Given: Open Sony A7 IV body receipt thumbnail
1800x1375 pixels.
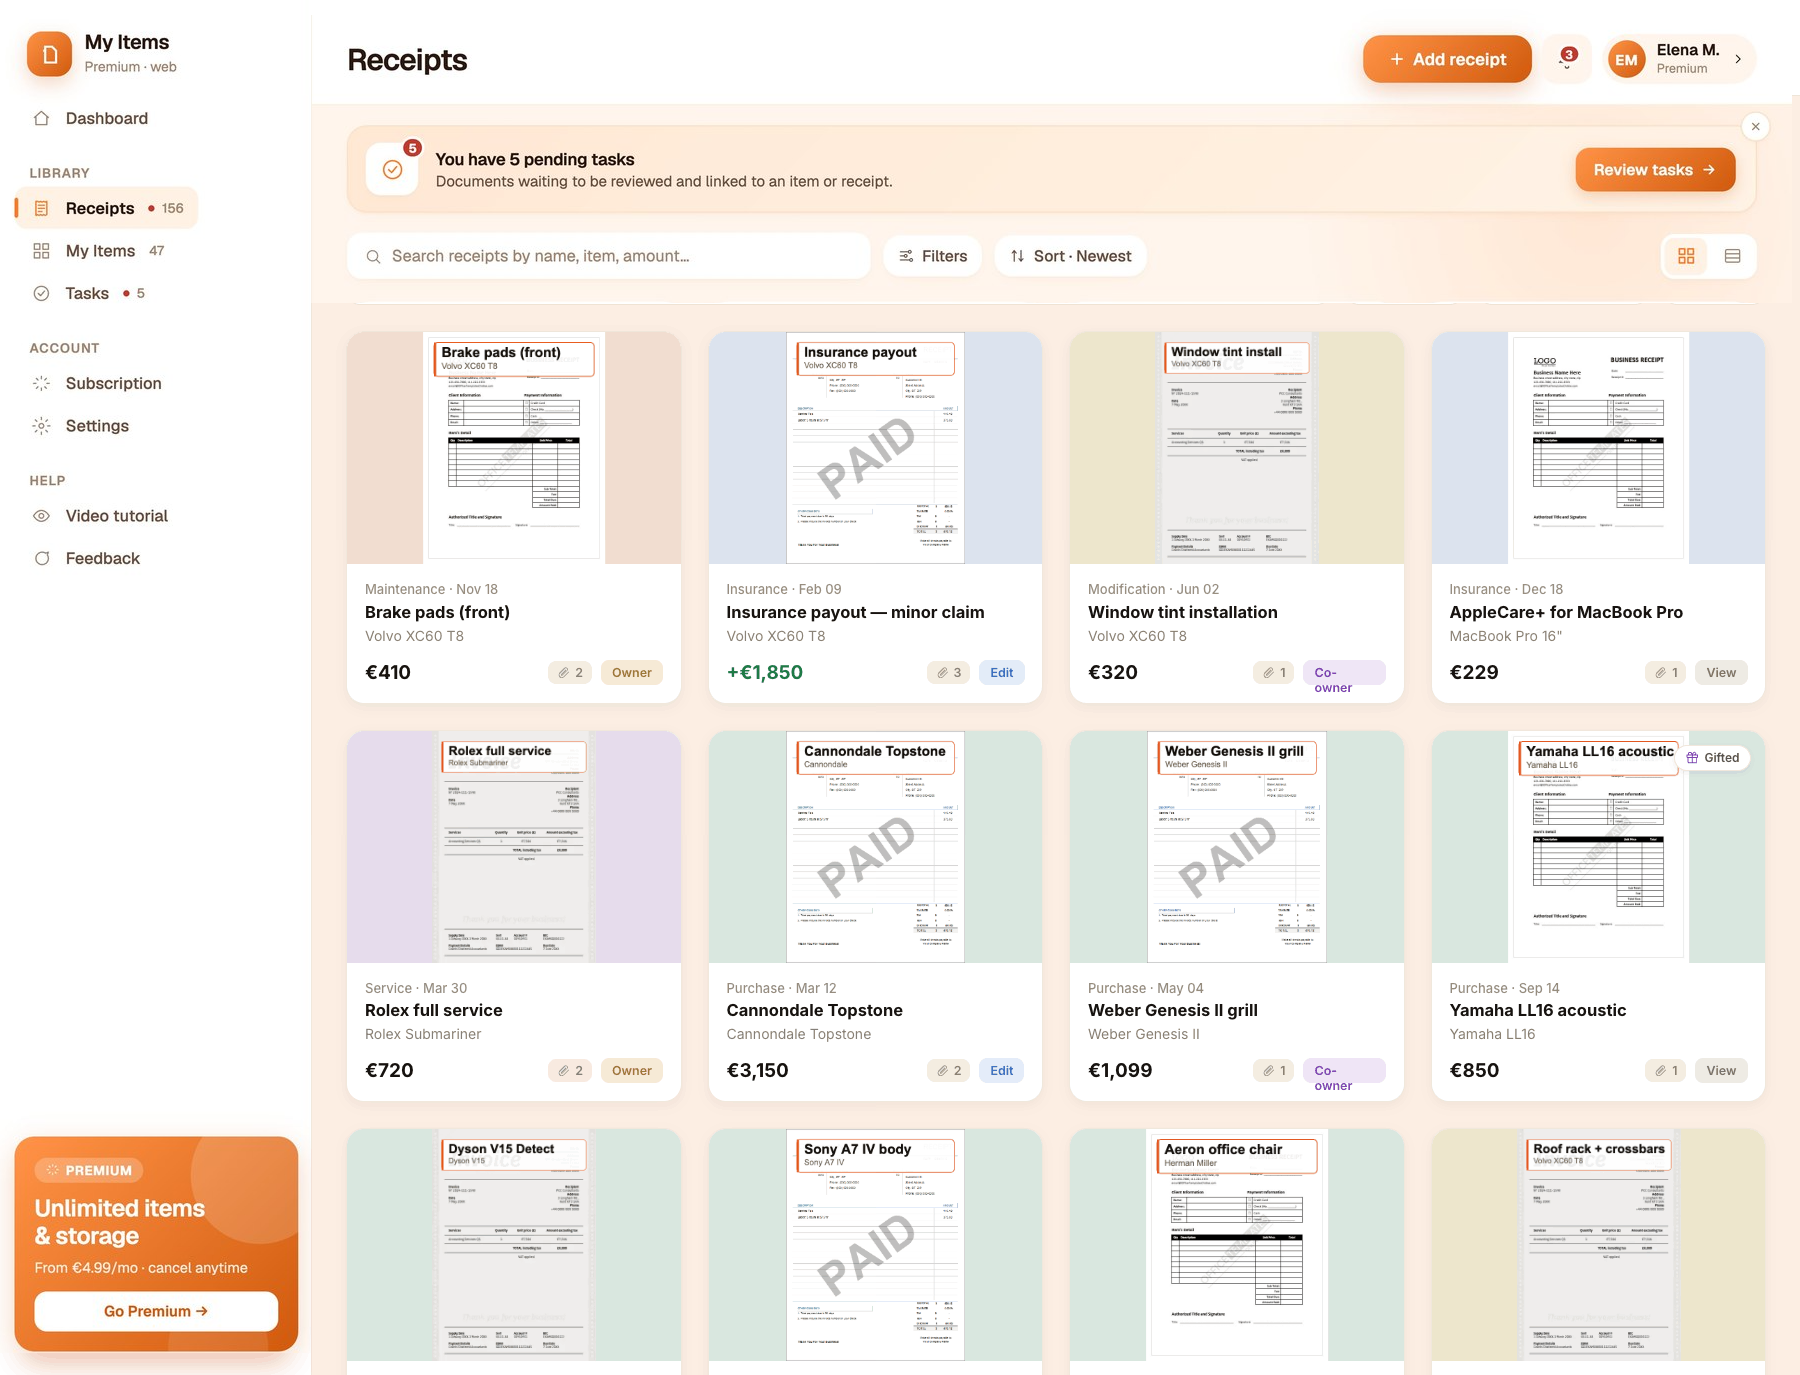Looking at the screenshot, I should point(875,1245).
